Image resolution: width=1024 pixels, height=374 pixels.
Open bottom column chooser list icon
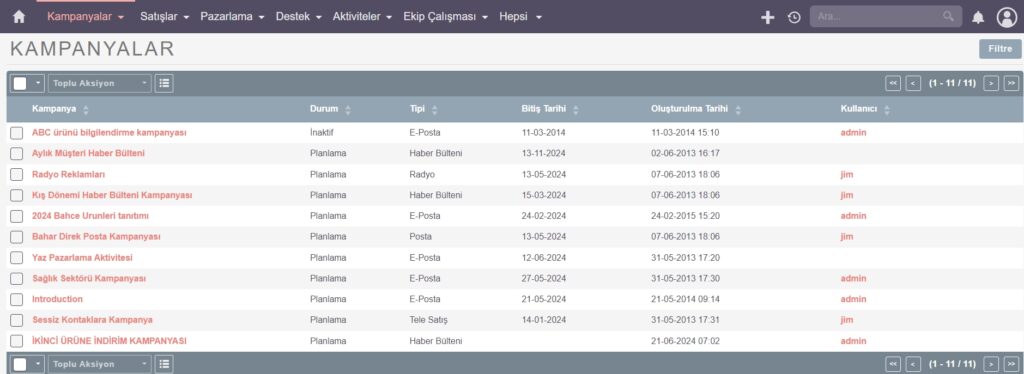164,364
